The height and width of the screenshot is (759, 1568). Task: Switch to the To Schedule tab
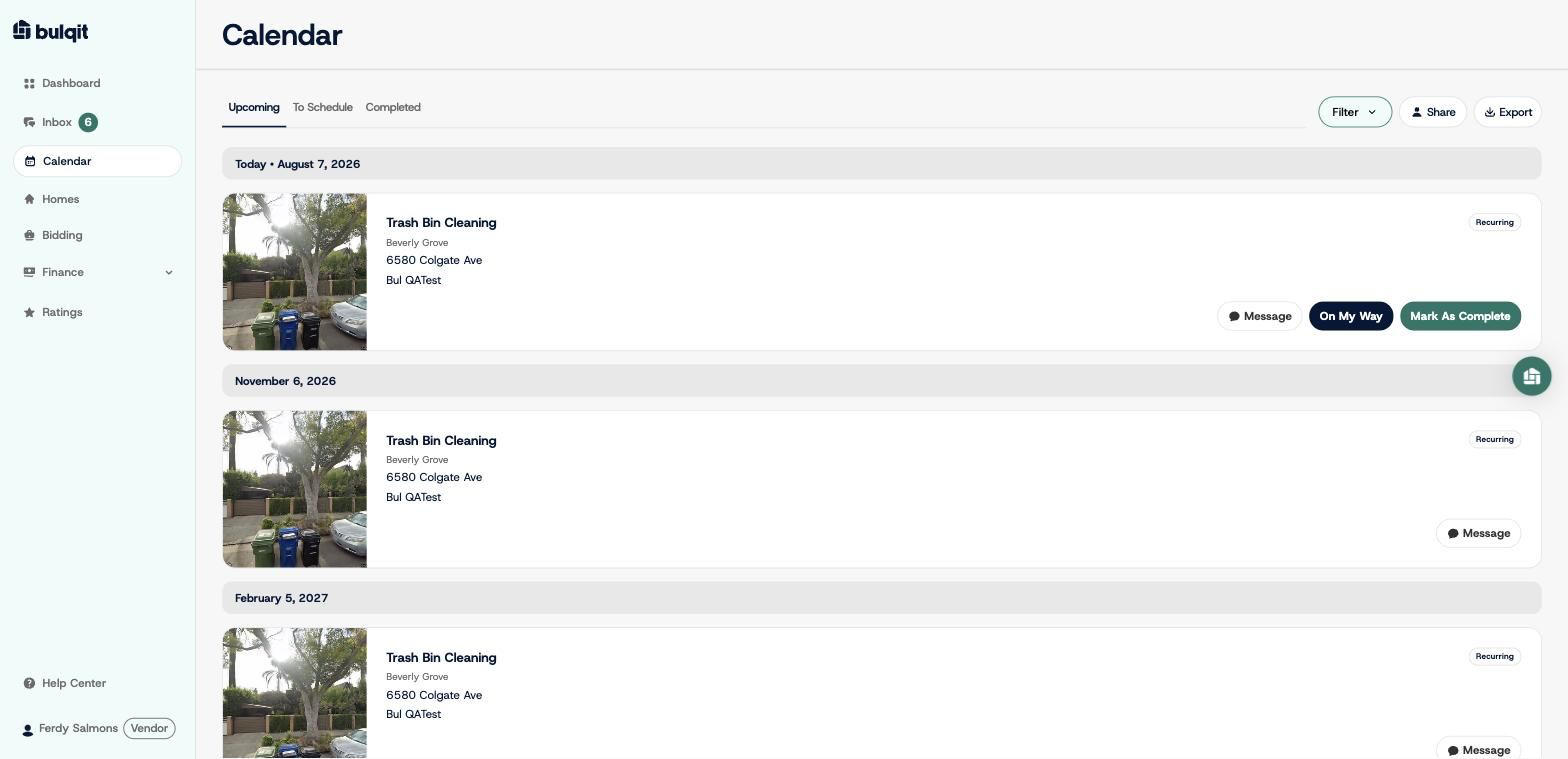click(x=322, y=107)
